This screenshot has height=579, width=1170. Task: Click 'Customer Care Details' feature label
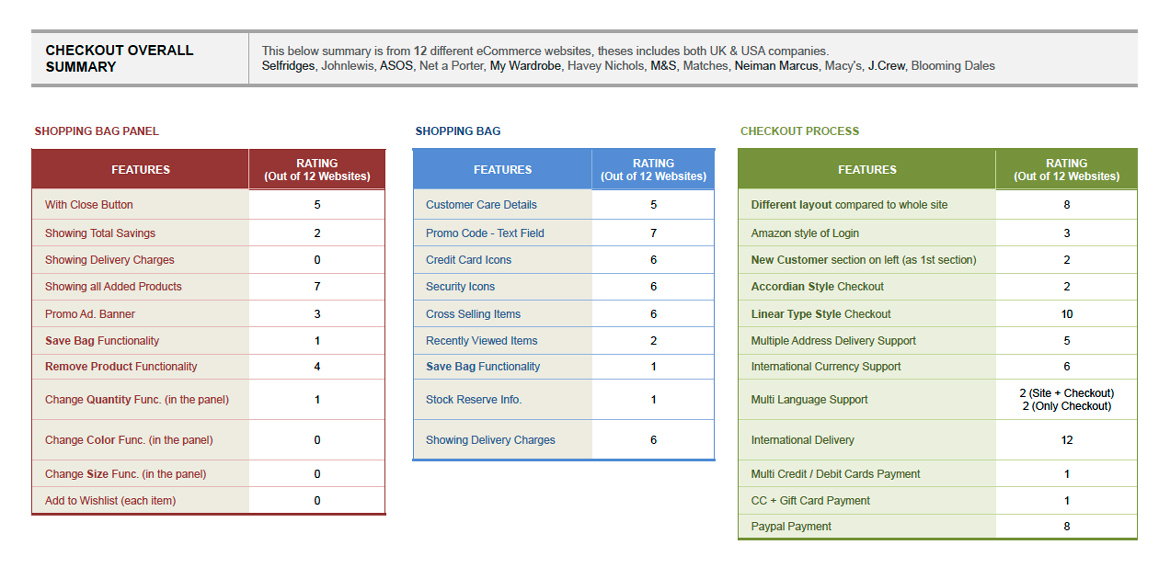(x=481, y=204)
